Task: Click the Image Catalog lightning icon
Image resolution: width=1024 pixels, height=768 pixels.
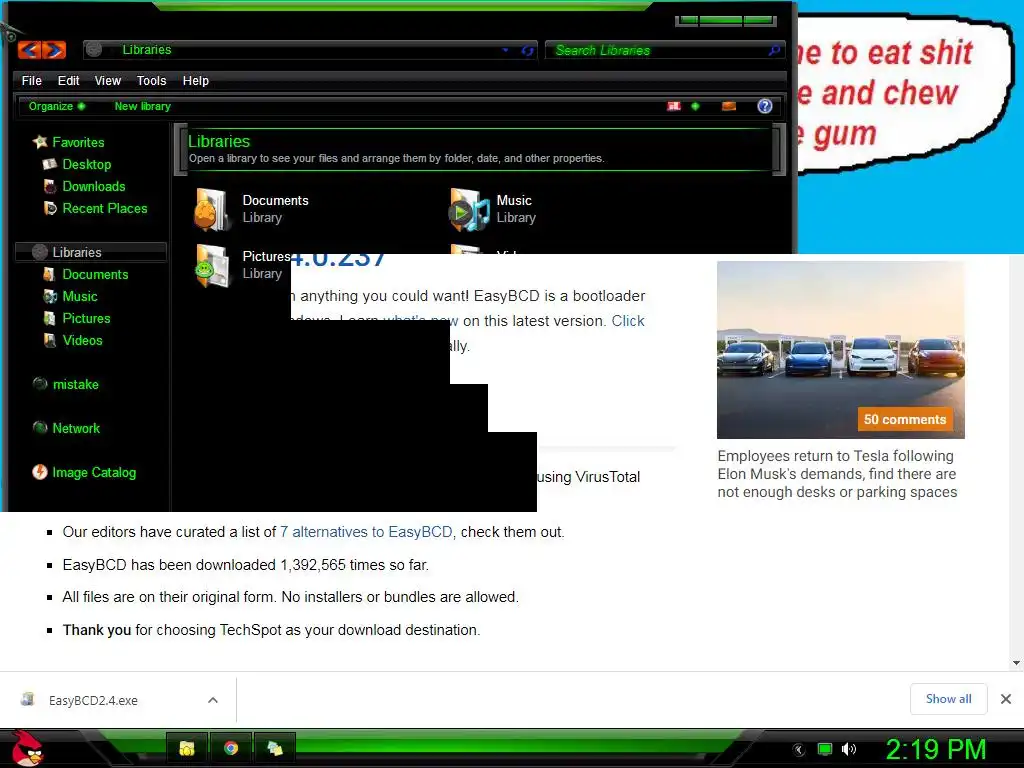Action: coord(39,472)
